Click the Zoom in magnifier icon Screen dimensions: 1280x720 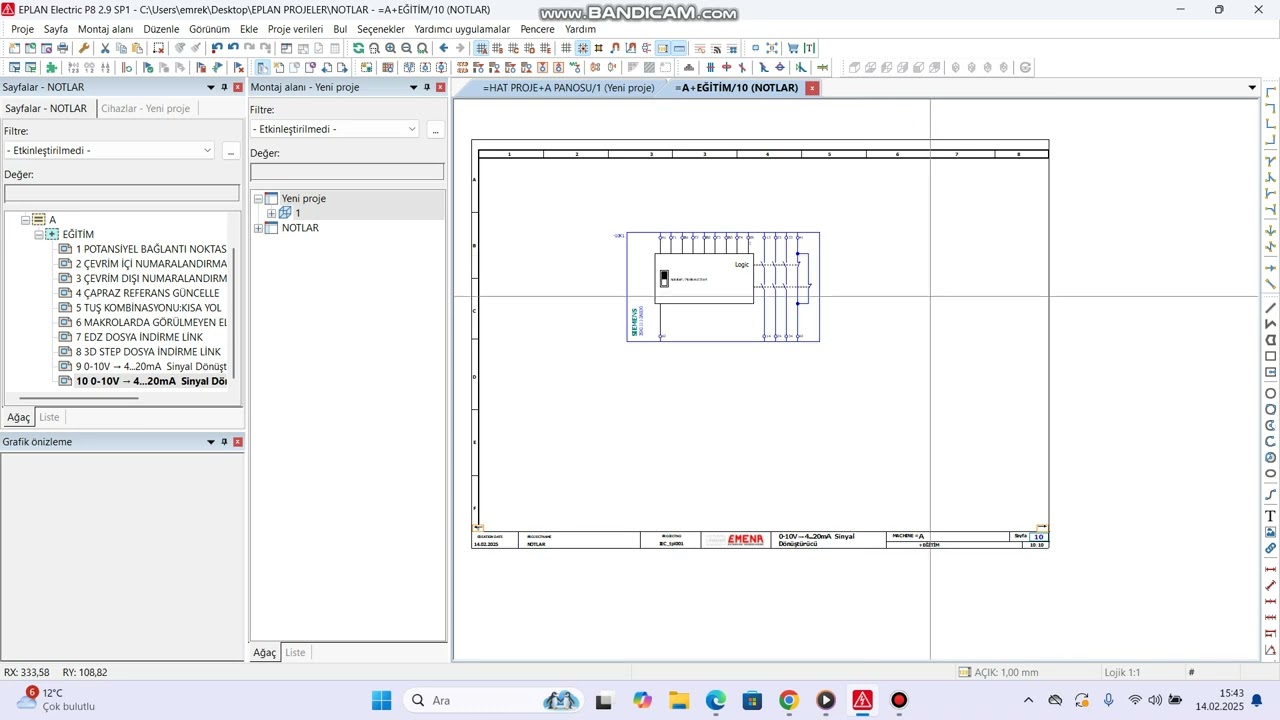click(x=390, y=48)
